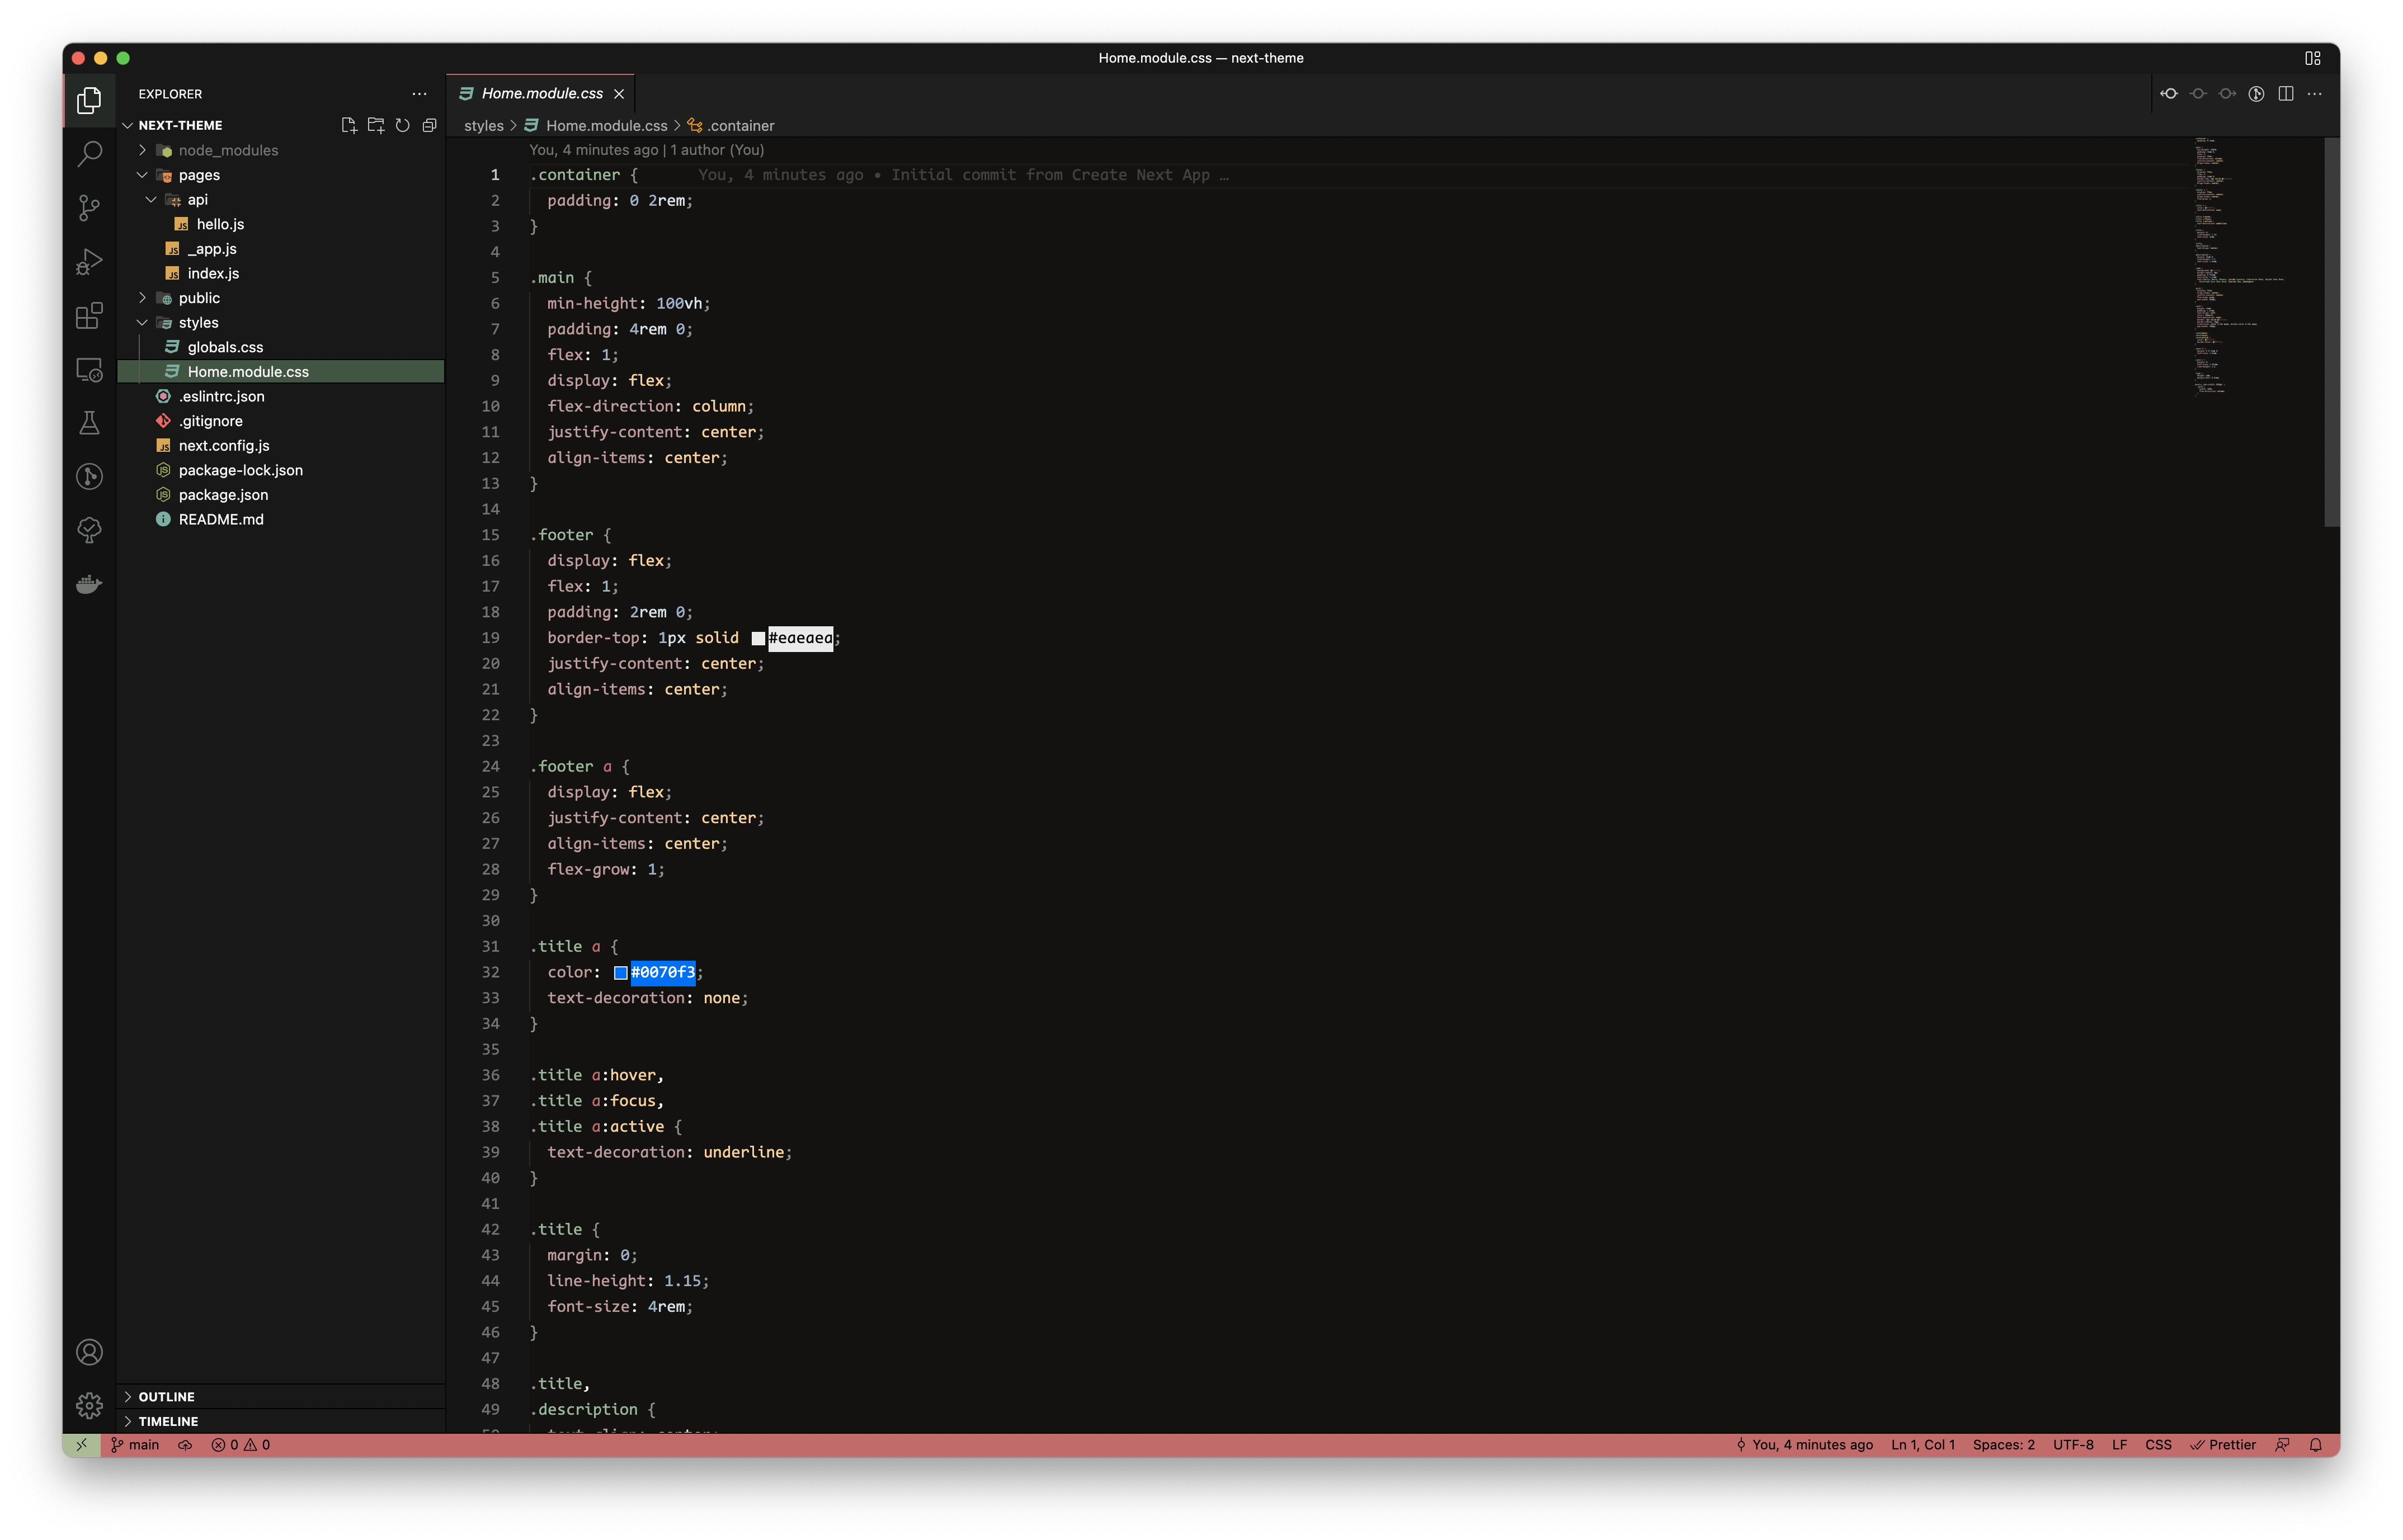Expand the node_modules folder
2403x1540 pixels.
228,150
